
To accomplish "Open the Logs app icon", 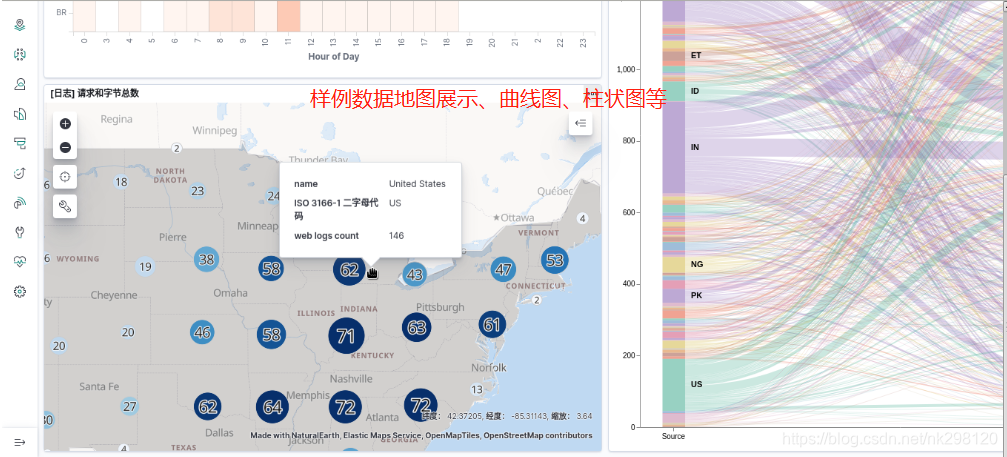I will [20, 114].
